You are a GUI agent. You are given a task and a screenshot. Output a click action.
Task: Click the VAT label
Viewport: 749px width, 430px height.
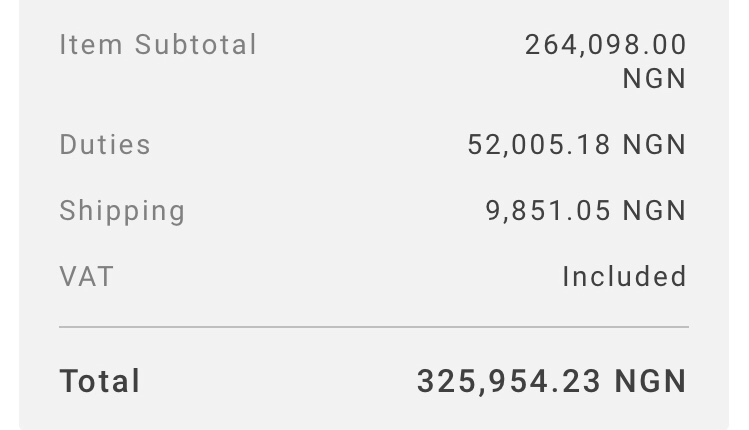(86, 276)
